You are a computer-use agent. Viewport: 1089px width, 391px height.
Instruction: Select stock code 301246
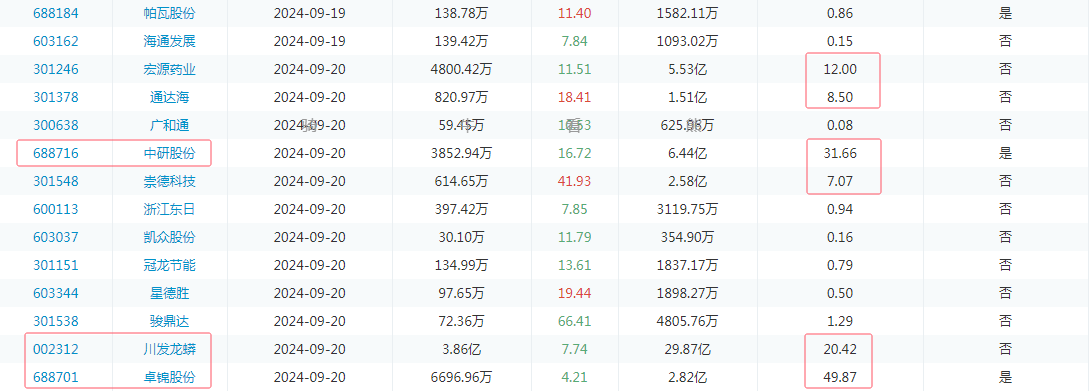click(x=56, y=69)
